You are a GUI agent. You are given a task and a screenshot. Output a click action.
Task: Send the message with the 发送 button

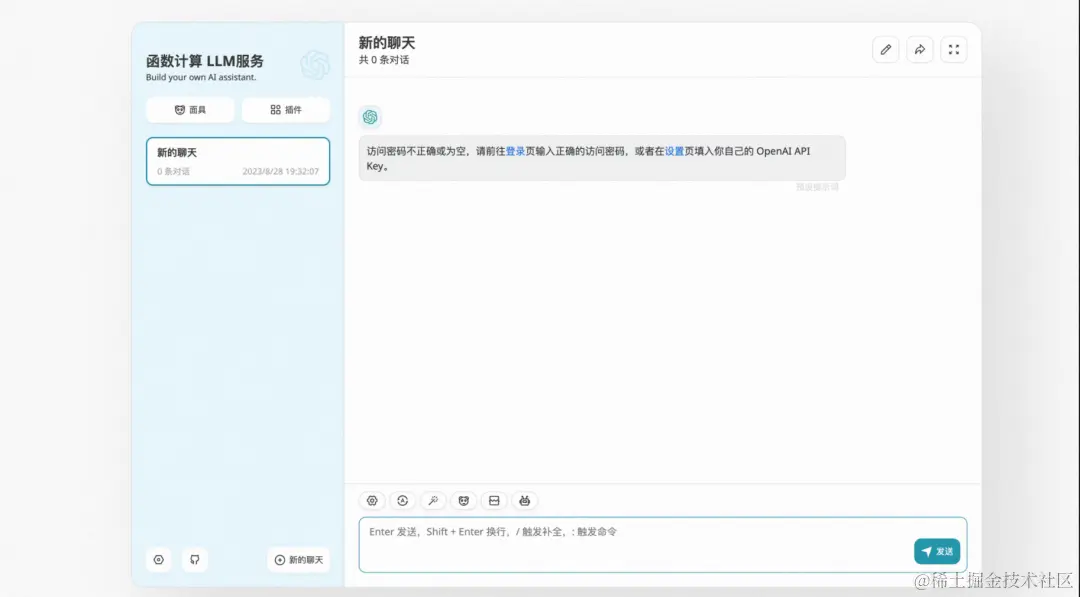(x=936, y=551)
